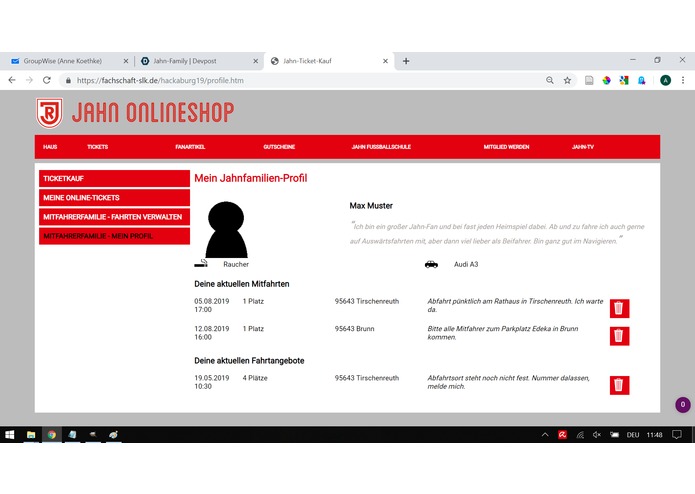Click the DEU language indicator
The height and width of the screenshot is (494, 695).
(x=633, y=435)
